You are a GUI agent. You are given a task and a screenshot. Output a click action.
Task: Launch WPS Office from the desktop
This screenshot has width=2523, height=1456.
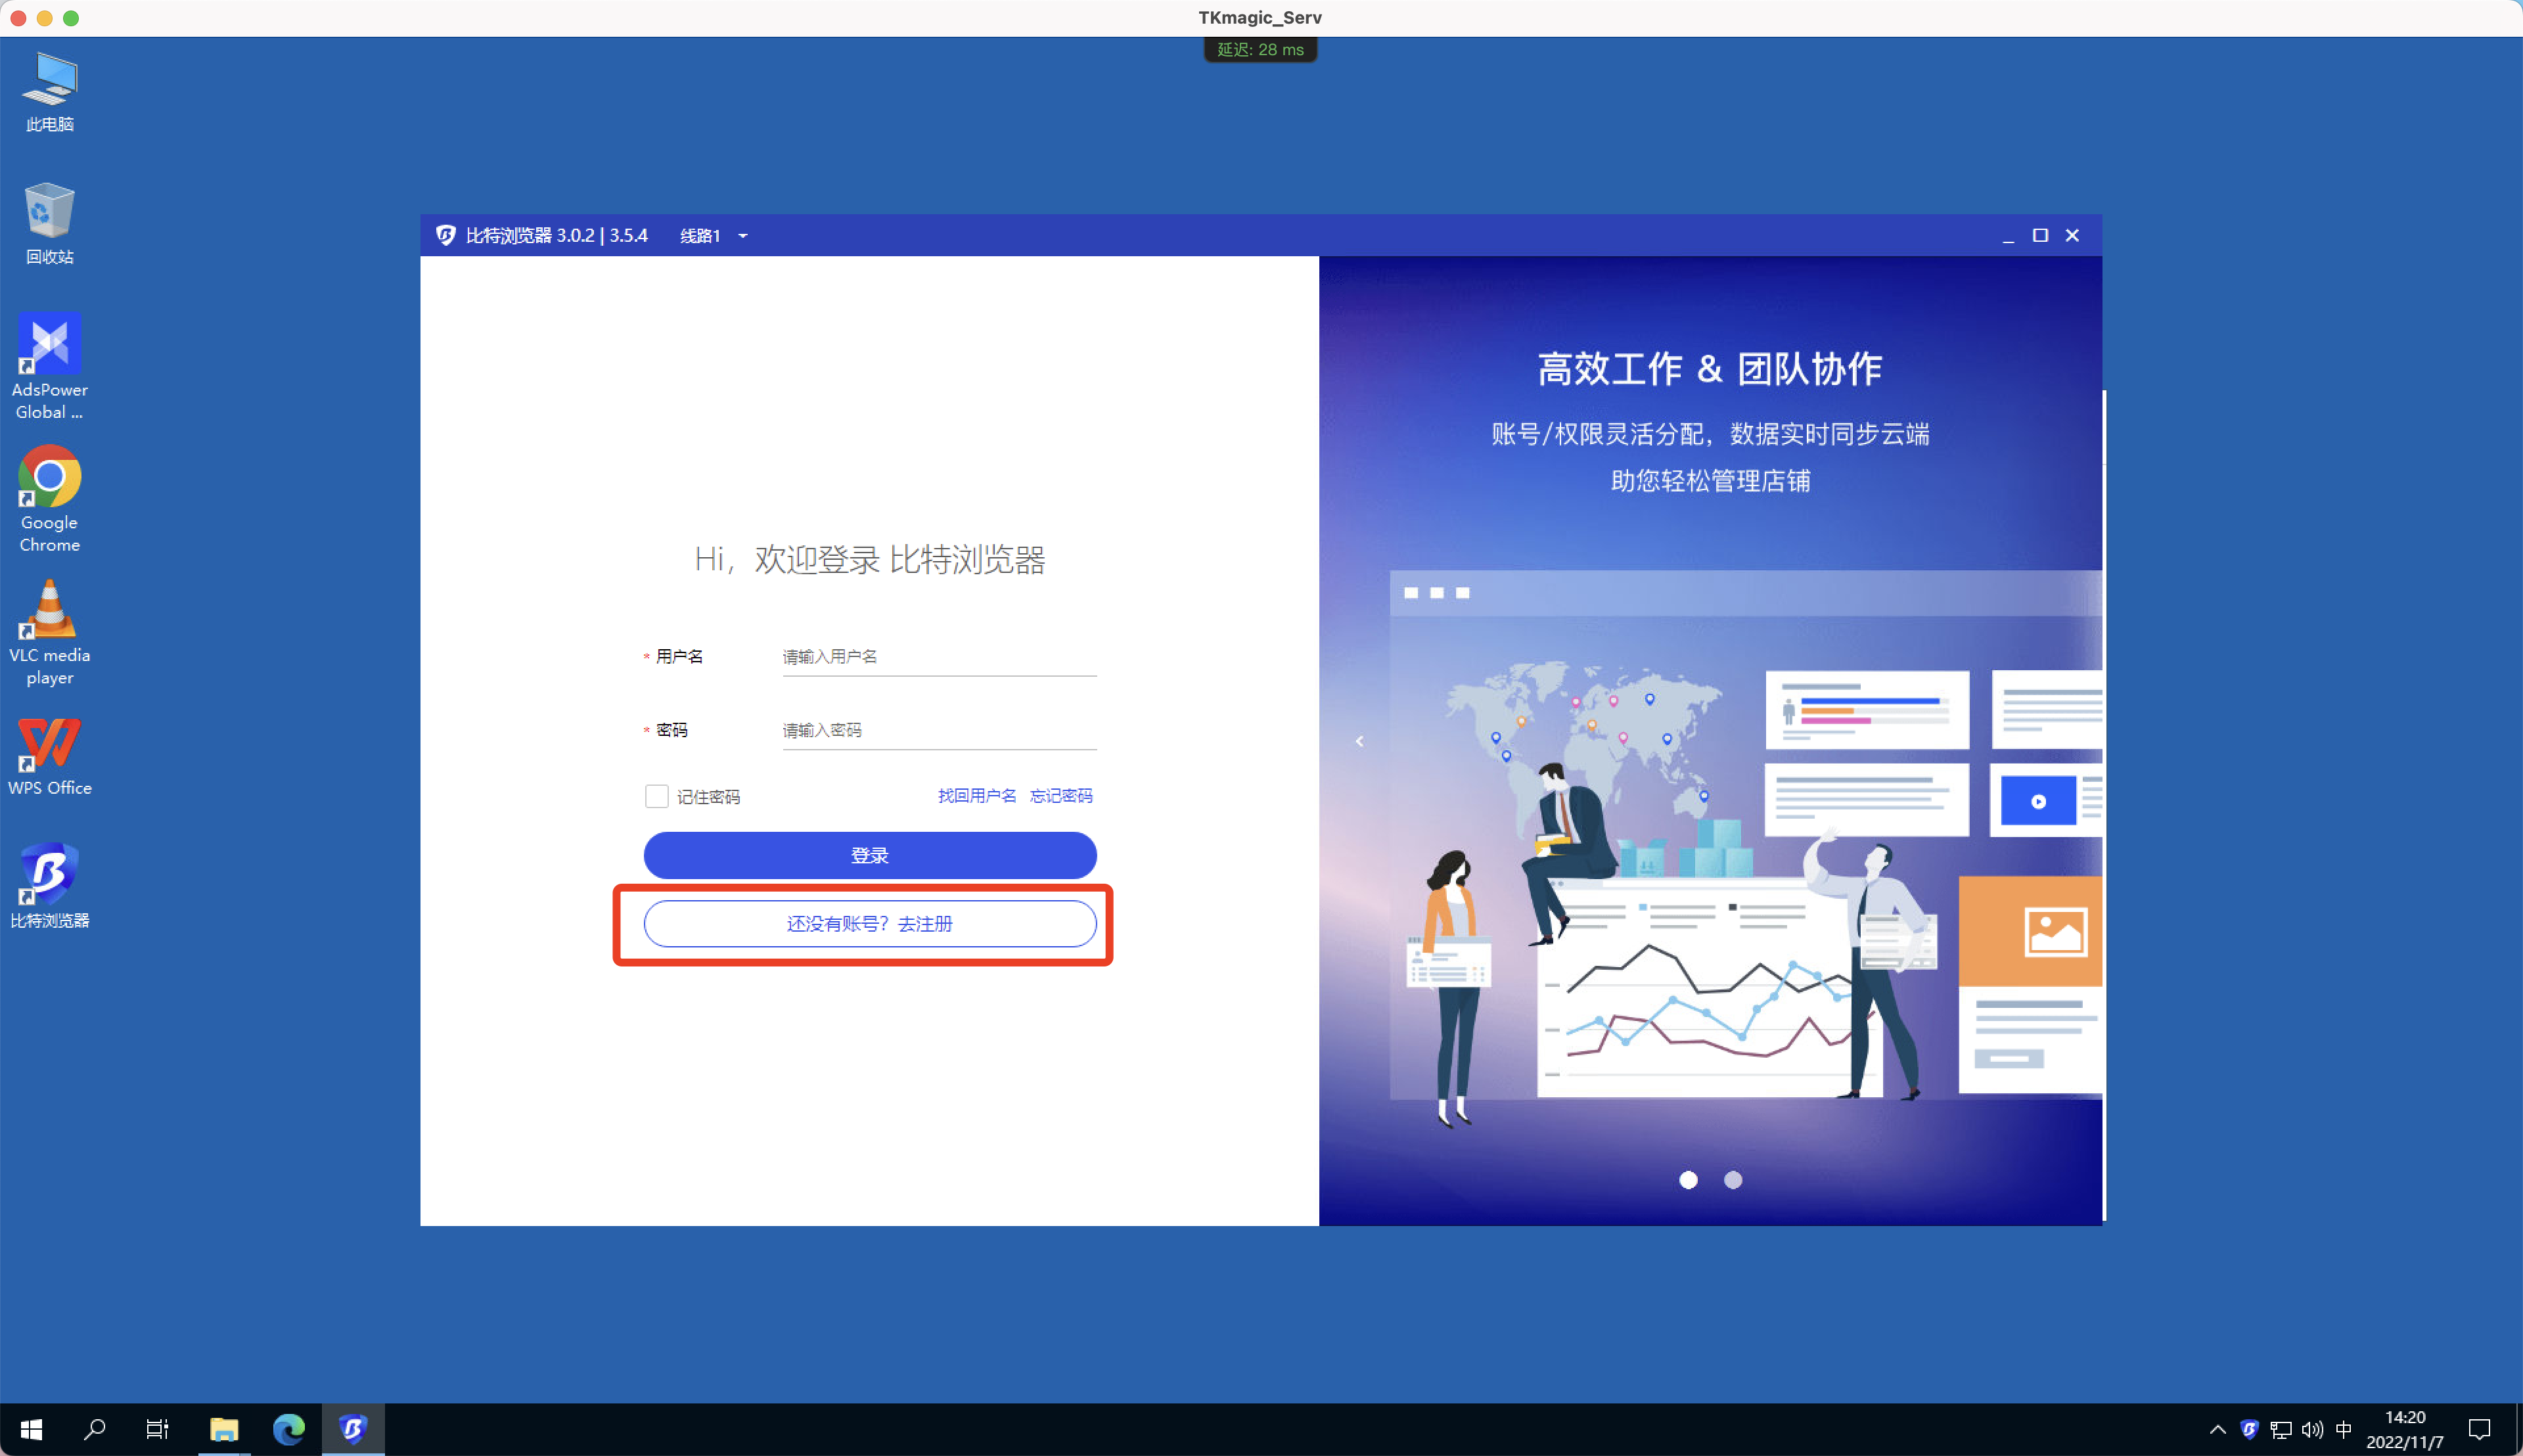(49, 745)
